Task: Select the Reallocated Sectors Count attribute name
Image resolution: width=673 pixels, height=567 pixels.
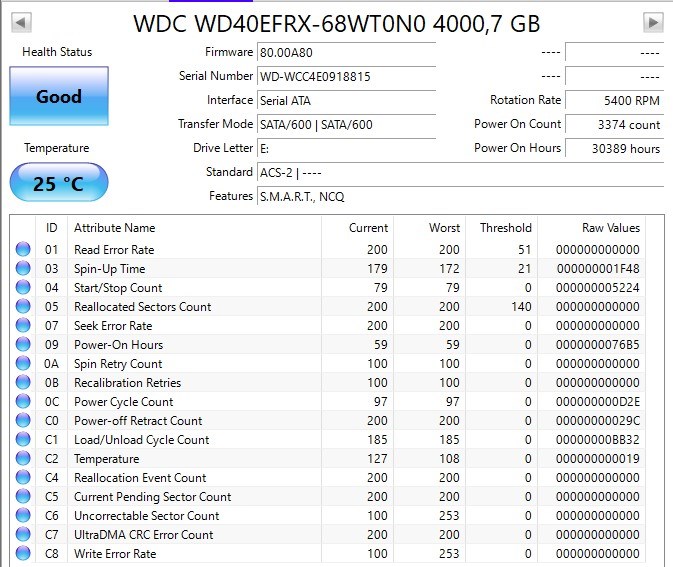Action: click(x=142, y=306)
